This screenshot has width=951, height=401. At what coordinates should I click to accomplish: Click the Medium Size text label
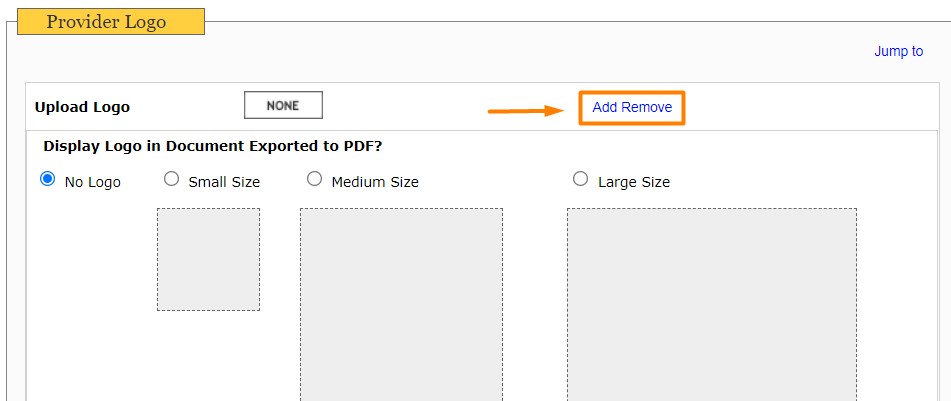(x=375, y=182)
